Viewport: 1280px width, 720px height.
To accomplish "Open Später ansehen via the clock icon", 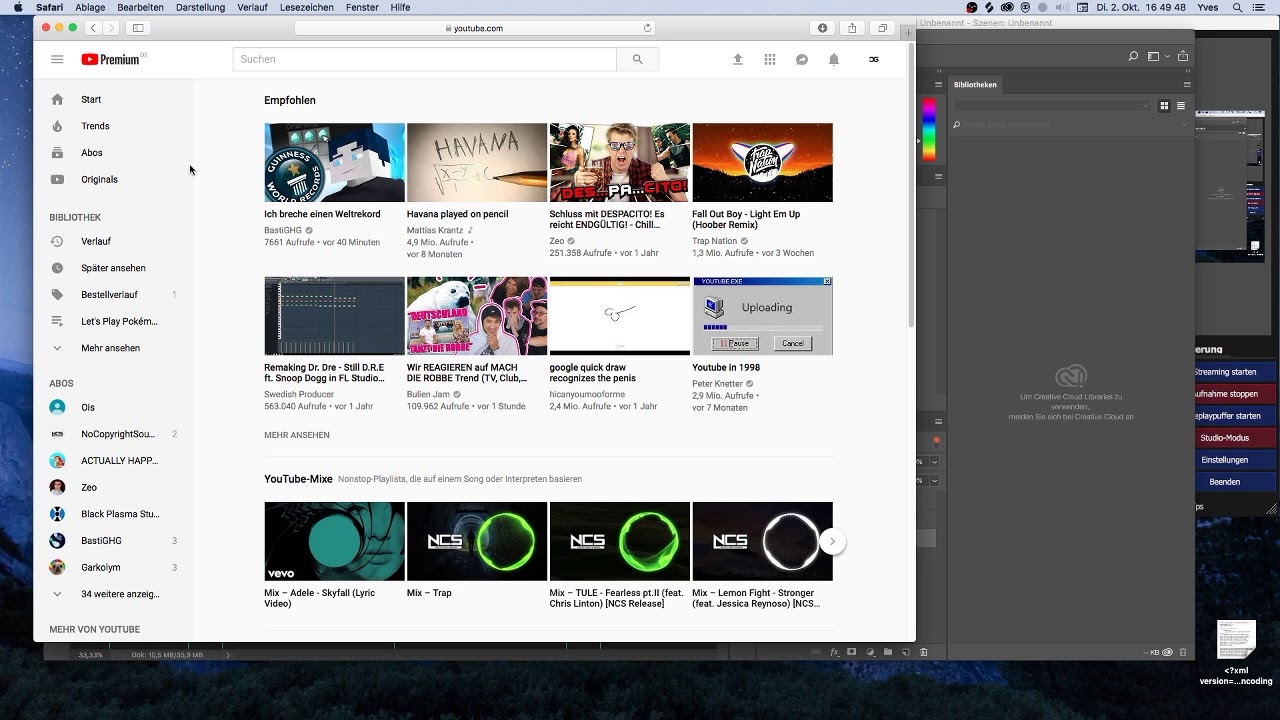I will pyautogui.click(x=57, y=268).
